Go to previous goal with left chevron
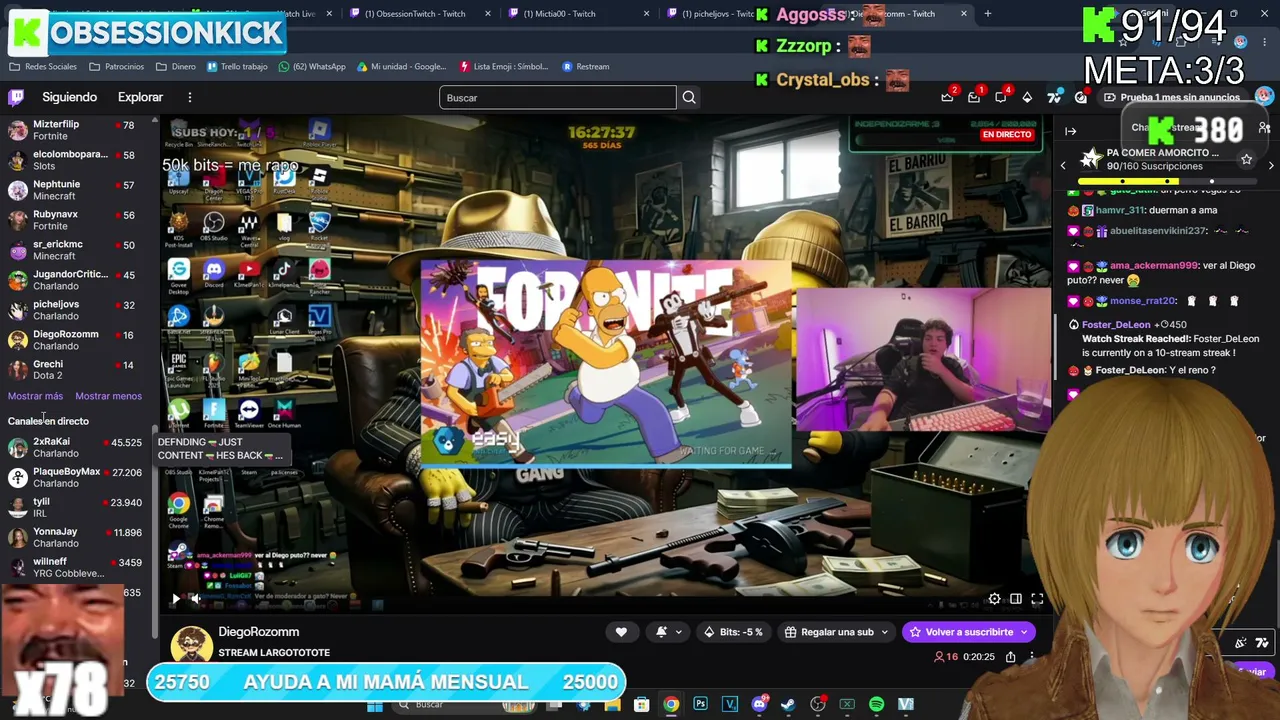Screen dimensions: 1280x720 (x=1063, y=165)
